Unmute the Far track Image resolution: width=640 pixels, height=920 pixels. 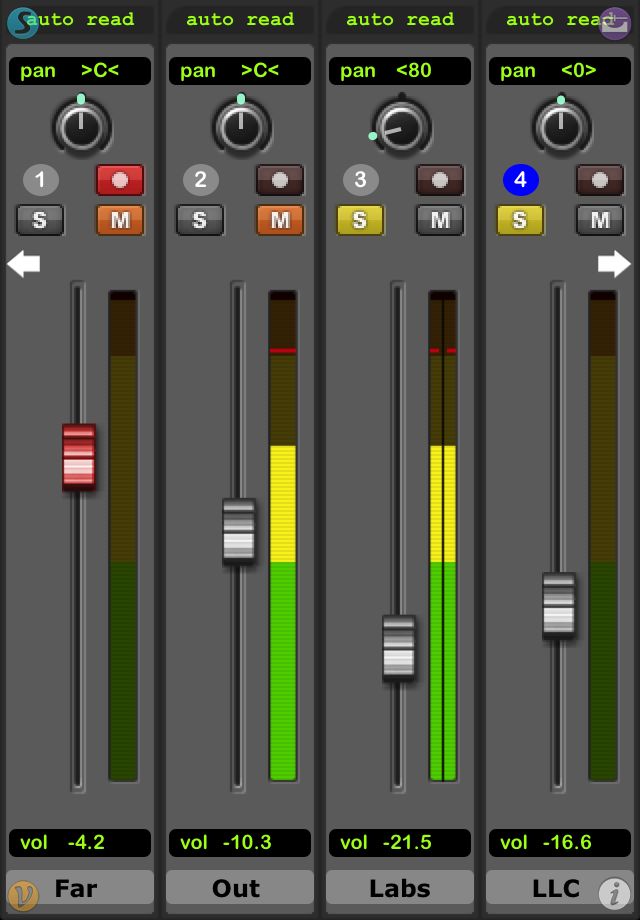tap(120, 220)
